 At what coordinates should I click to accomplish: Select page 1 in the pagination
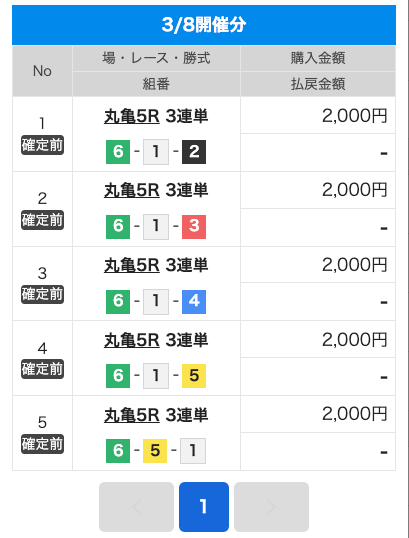[204, 507]
